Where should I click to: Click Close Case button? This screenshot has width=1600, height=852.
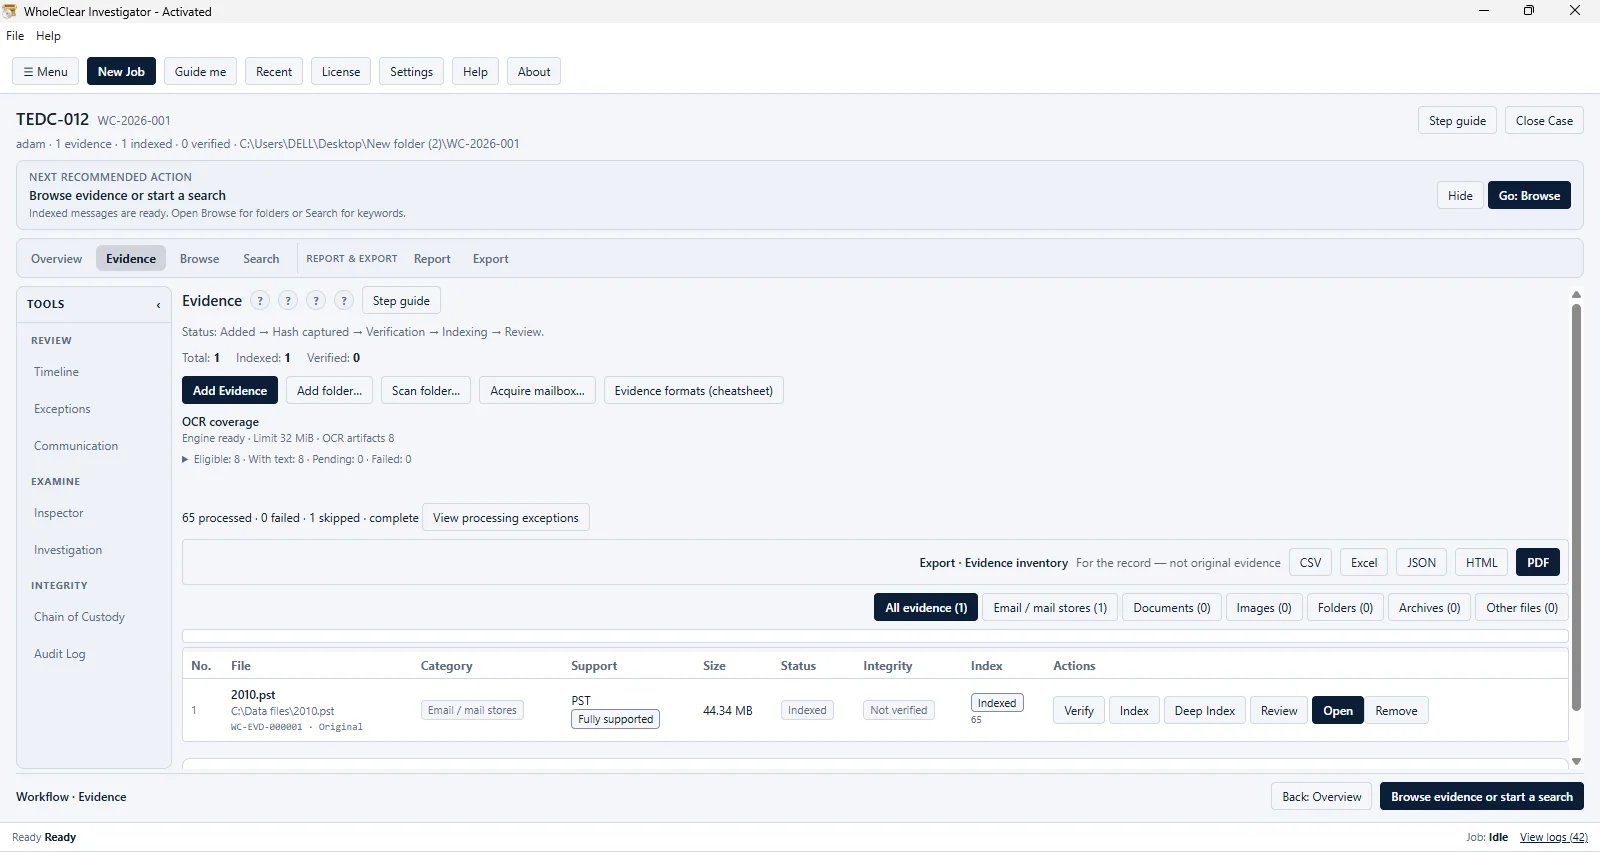click(x=1544, y=121)
